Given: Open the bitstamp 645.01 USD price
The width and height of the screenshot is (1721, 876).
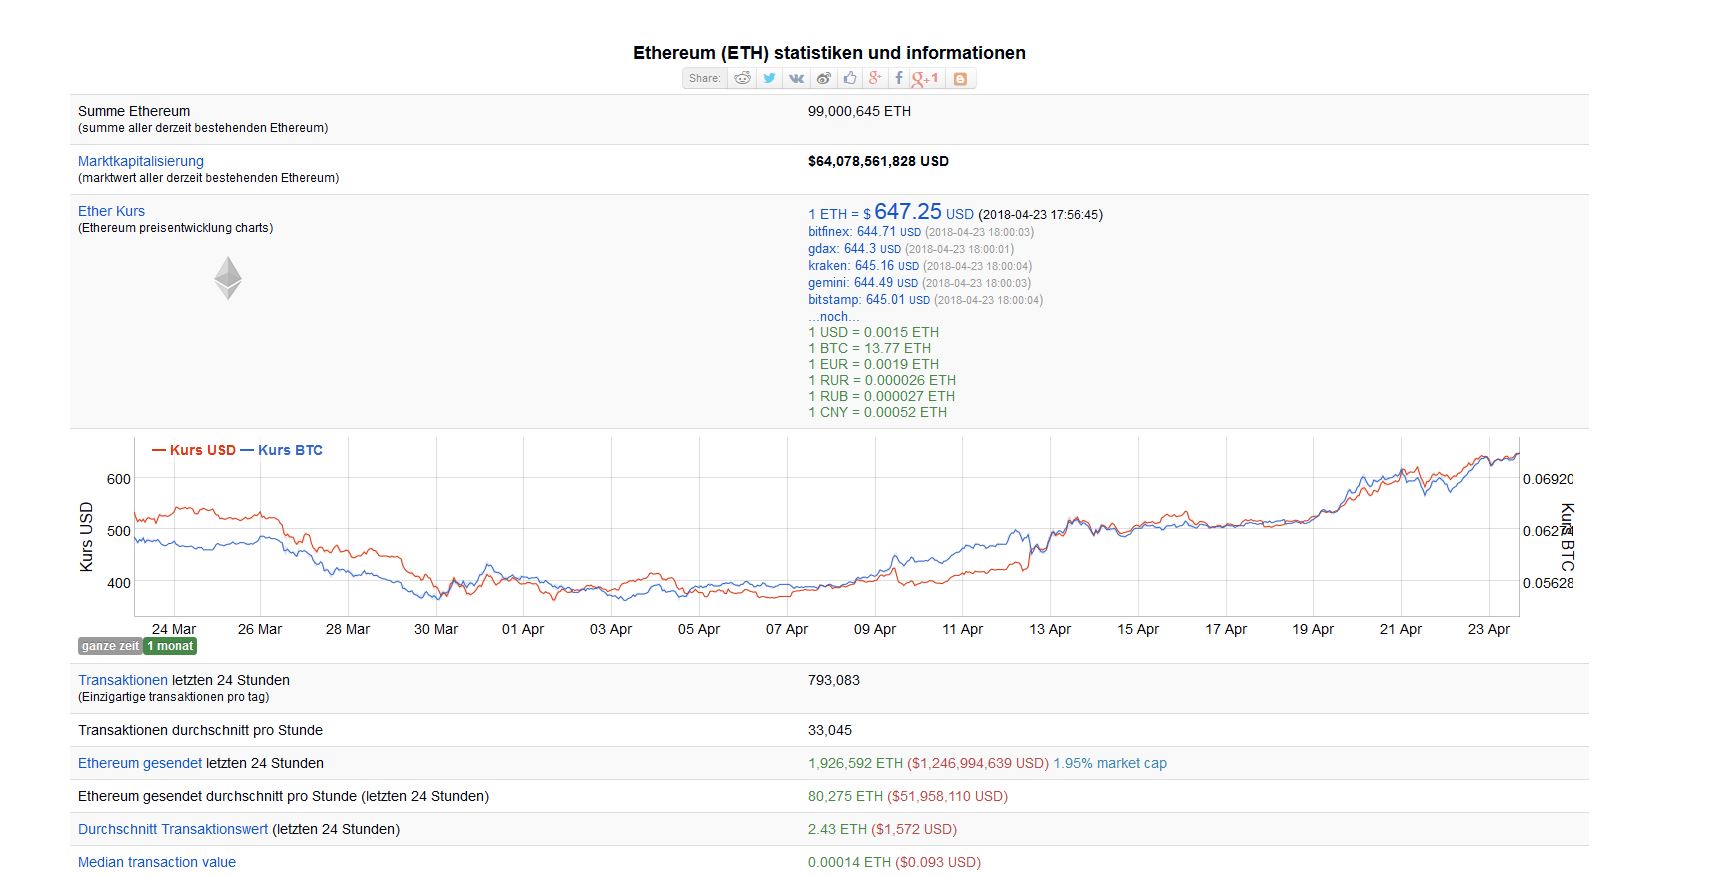Looking at the screenshot, I should tap(869, 300).
